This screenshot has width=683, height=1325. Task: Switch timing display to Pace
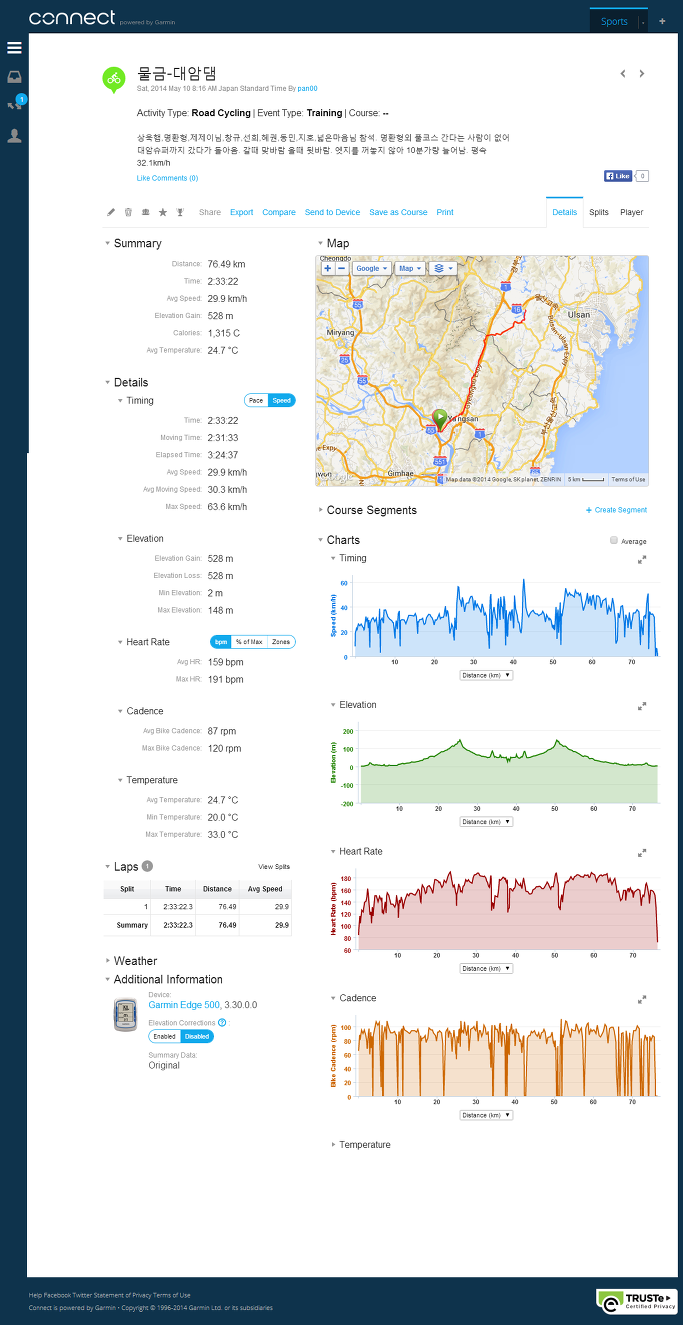click(x=256, y=400)
